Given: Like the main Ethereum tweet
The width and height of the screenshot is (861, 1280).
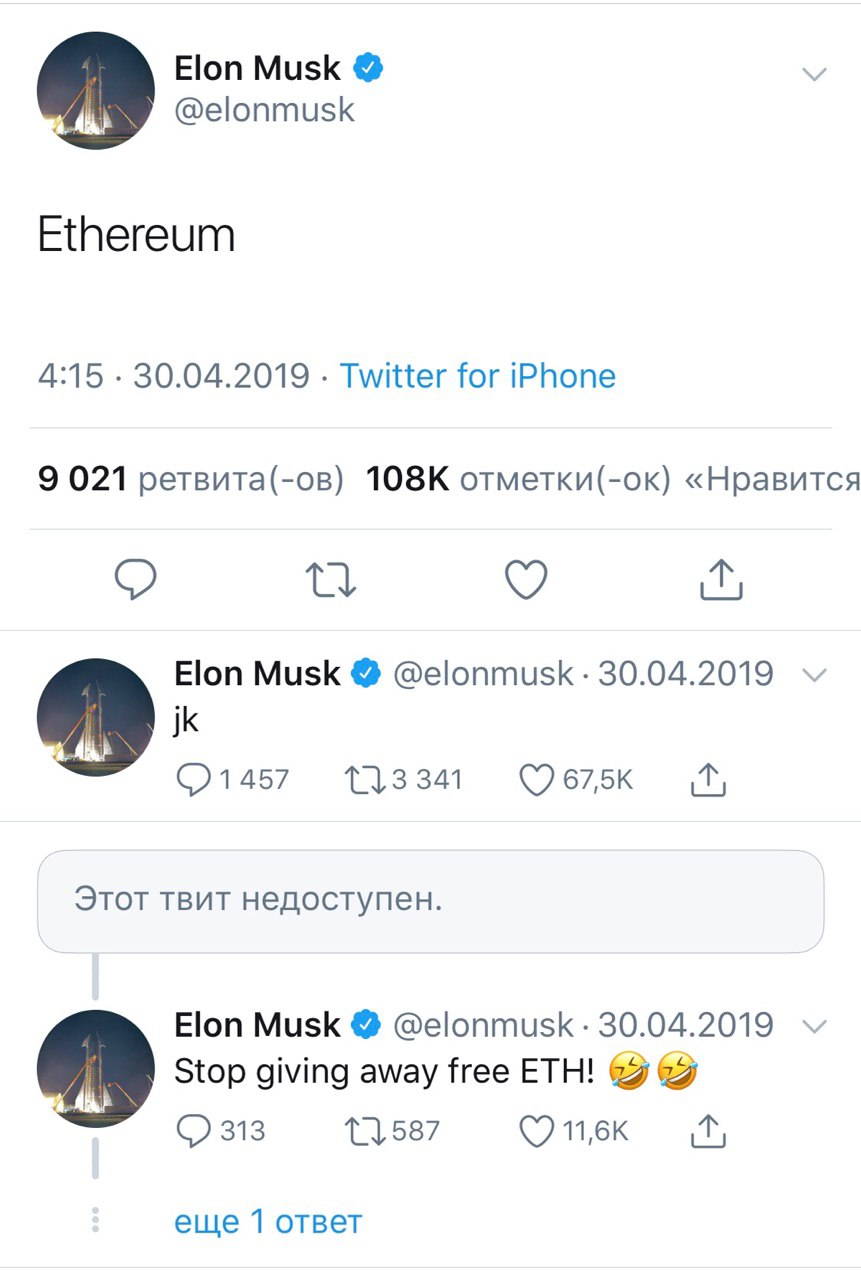Looking at the screenshot, I should tap(526, 579).
